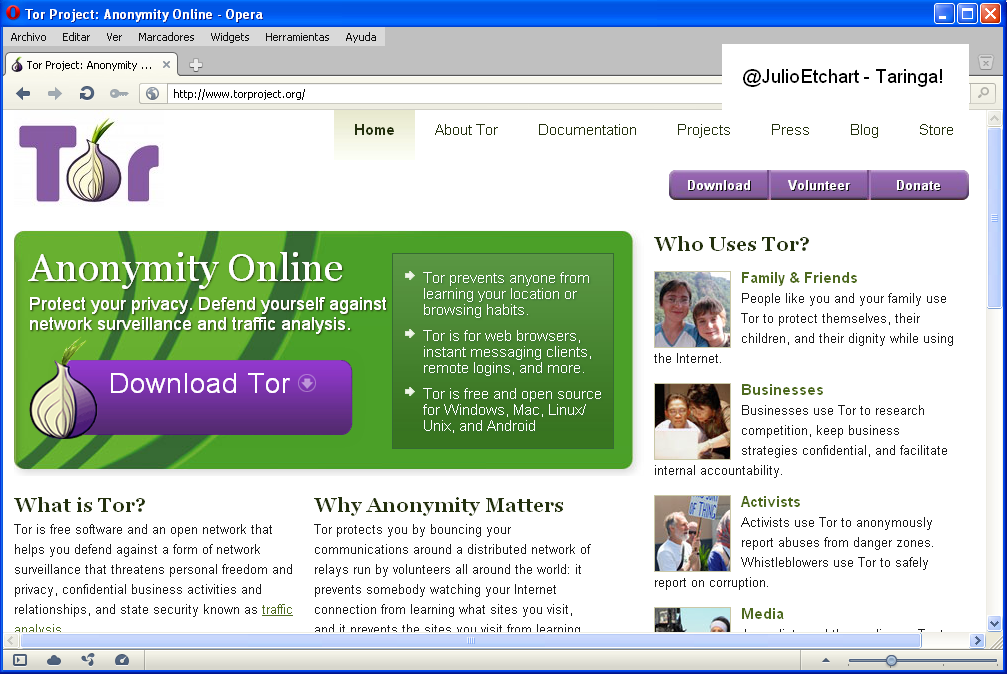Screen dimensions: 1007x674
Task: Click the search magnifier icon
Action: (x=983, y=93)
